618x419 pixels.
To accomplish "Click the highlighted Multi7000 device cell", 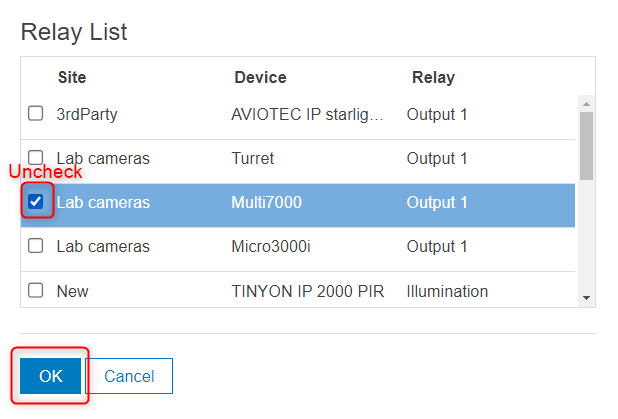I will tap(266, 202).
